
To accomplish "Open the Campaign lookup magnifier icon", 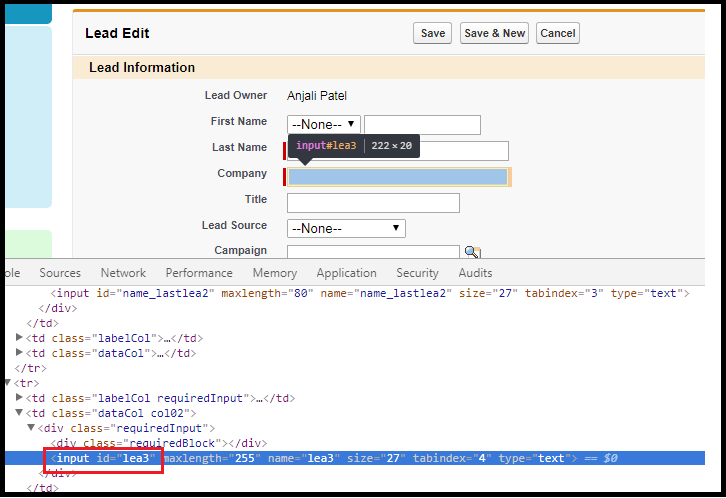I will [472, 252].
